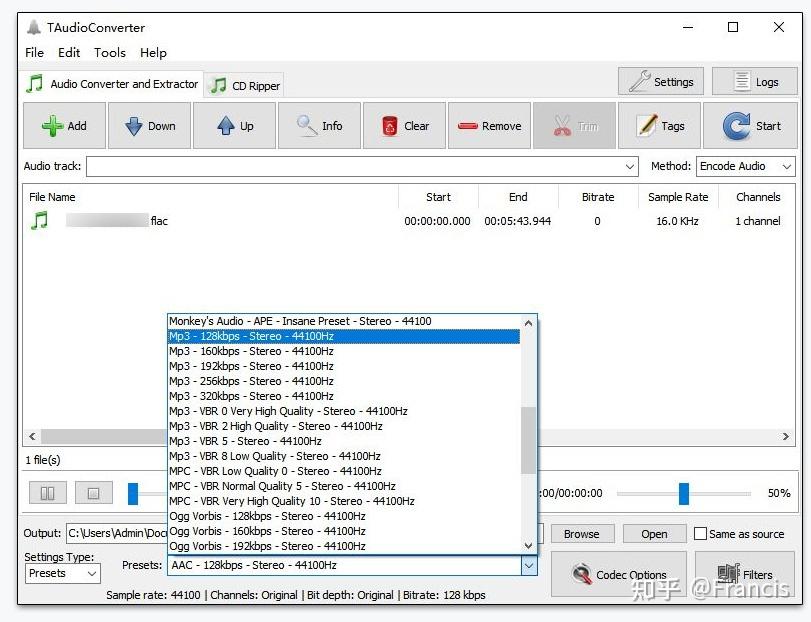
Task: Switch to the CD Ripper tab
Action: (245, 85)
